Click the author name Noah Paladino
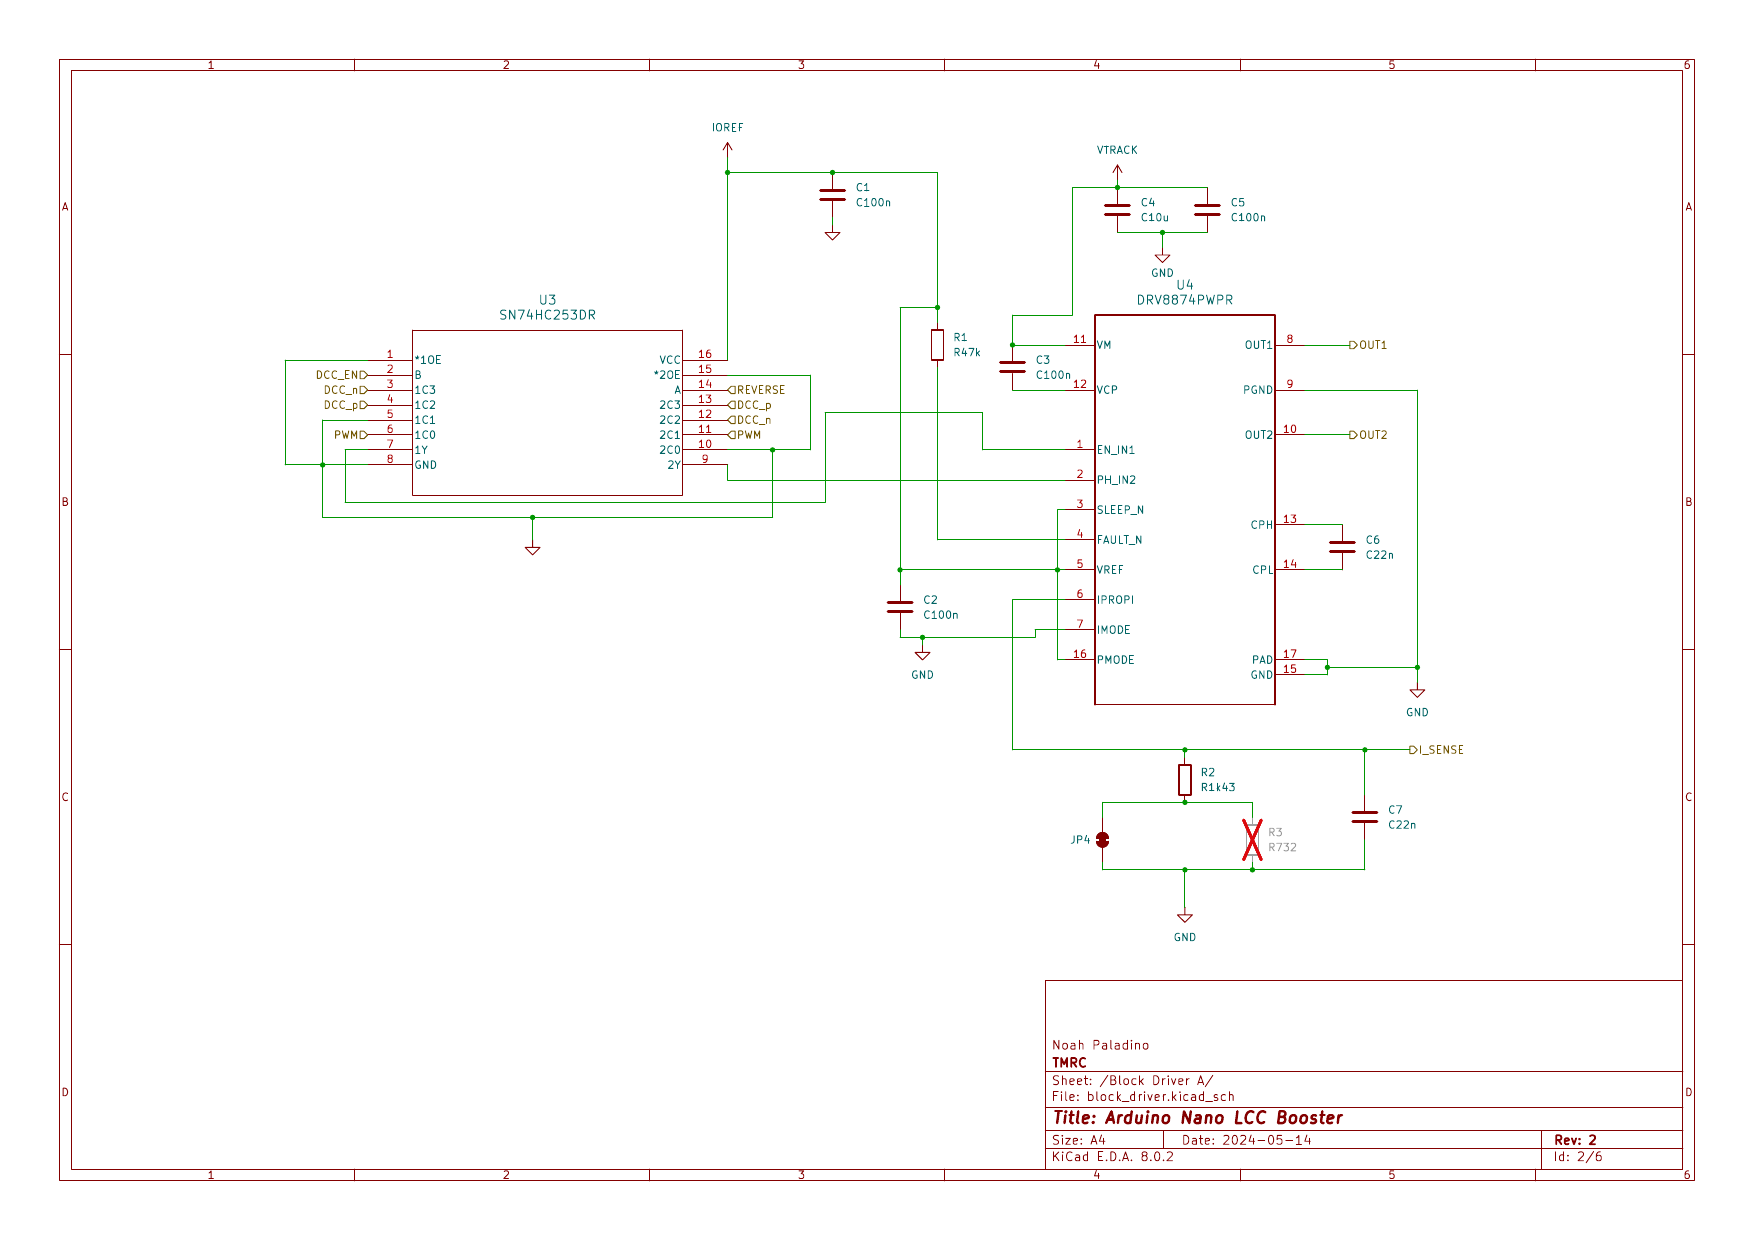The image size is (1754, 1241). click(1101, 1045)
